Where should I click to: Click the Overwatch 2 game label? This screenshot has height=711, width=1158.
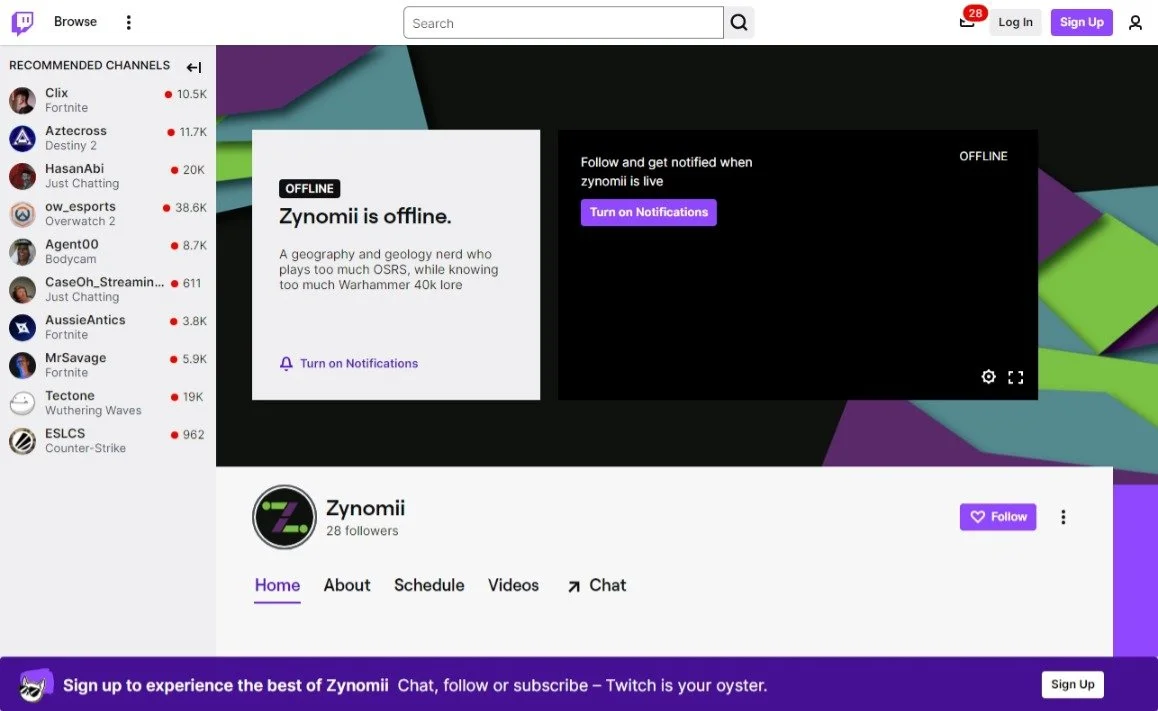point(80,221)
